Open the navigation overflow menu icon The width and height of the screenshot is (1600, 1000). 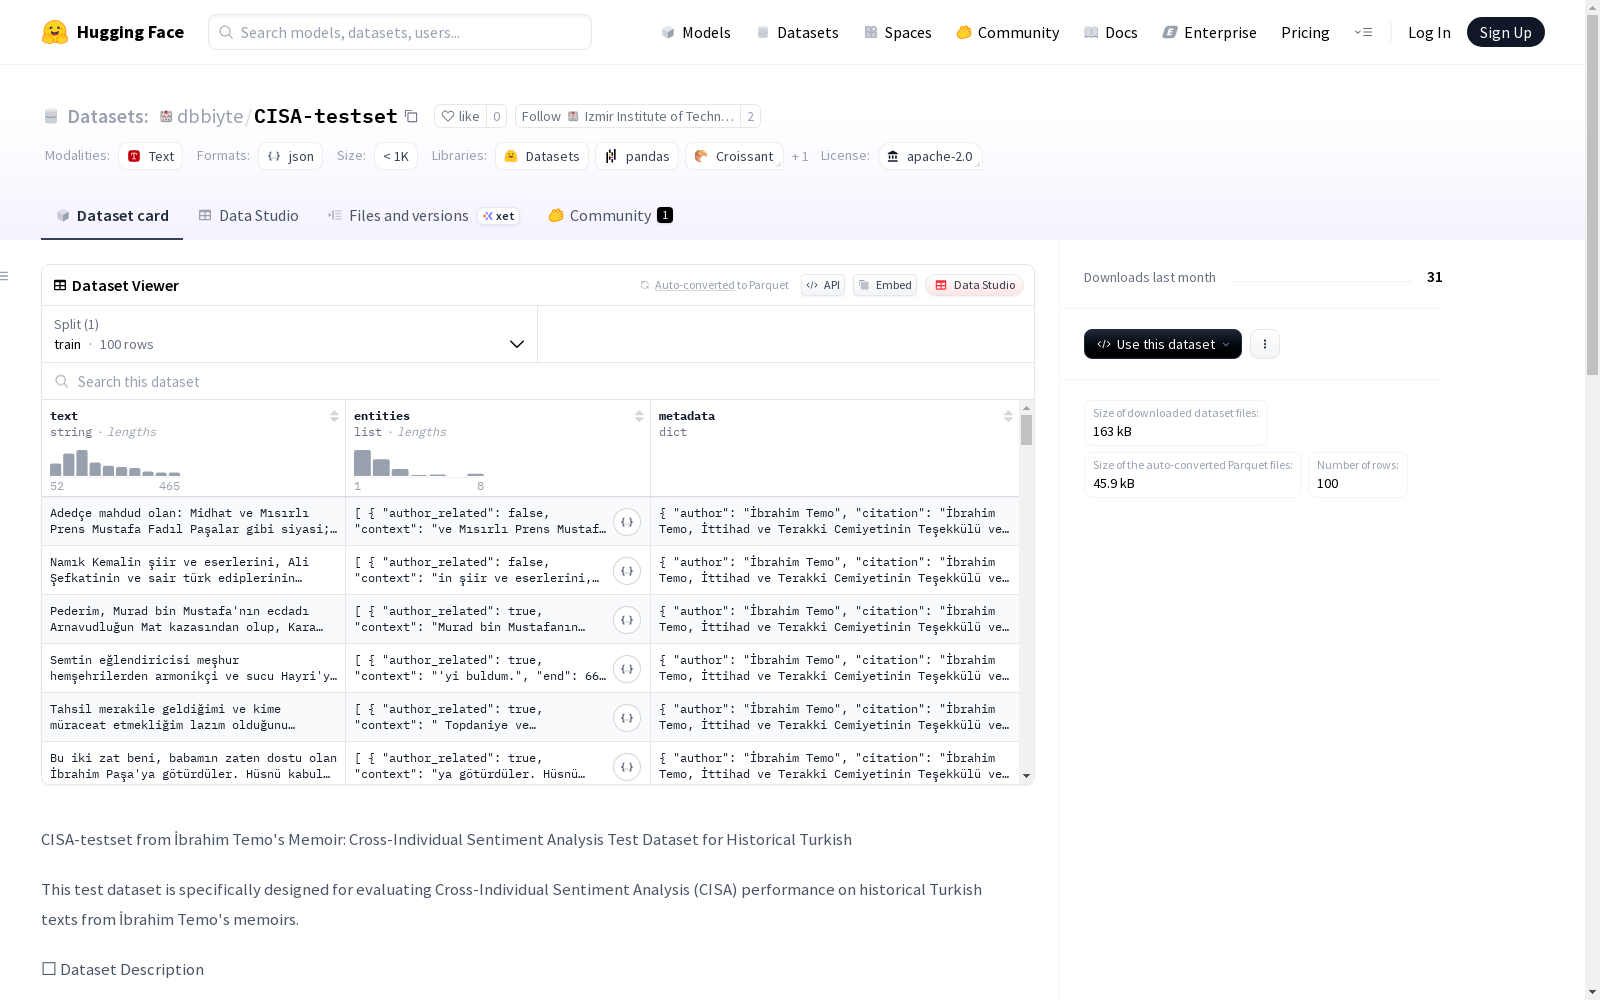(x=1363, y=32)
